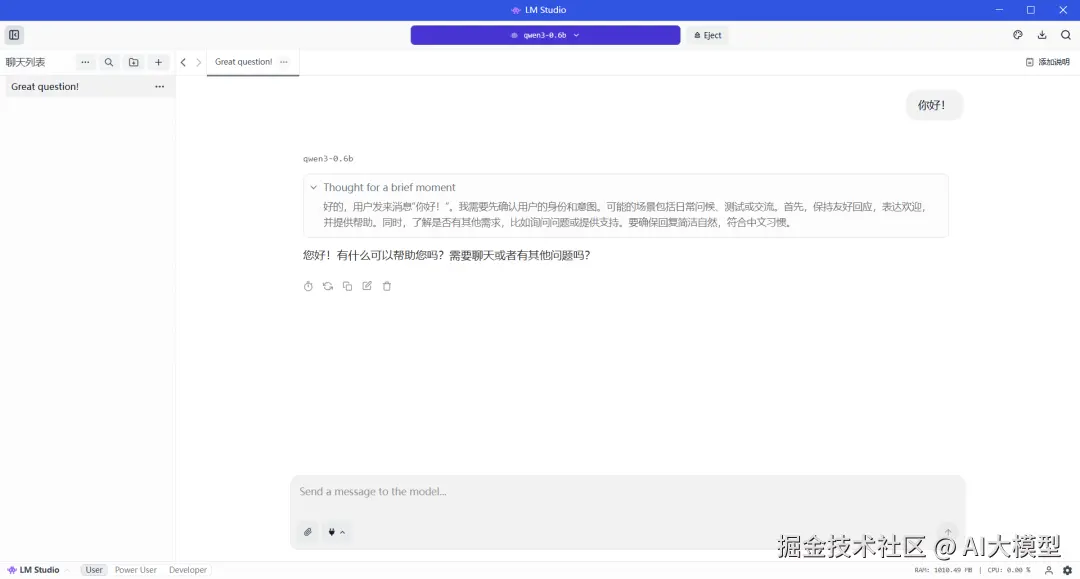Screen dimensions: 1080x579
Task: Open the ellipsis menu on the 'Great question!' tab
Action: 284,62
